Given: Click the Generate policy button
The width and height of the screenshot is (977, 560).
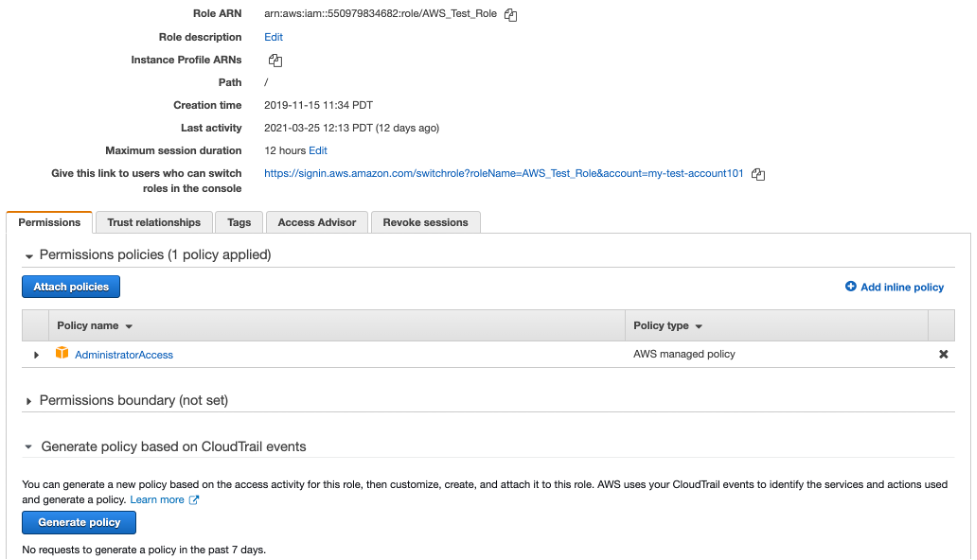Looking at the screenshot, I should pyautogui.click(x=79, y=522).
